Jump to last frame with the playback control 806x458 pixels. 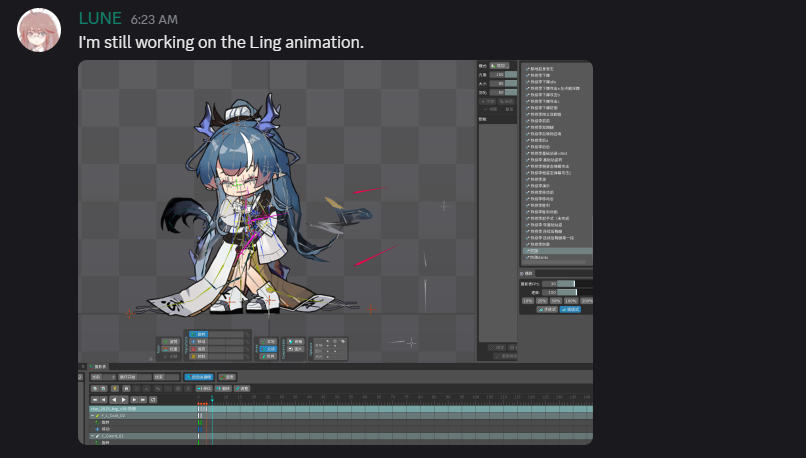(x=143, y=400)
